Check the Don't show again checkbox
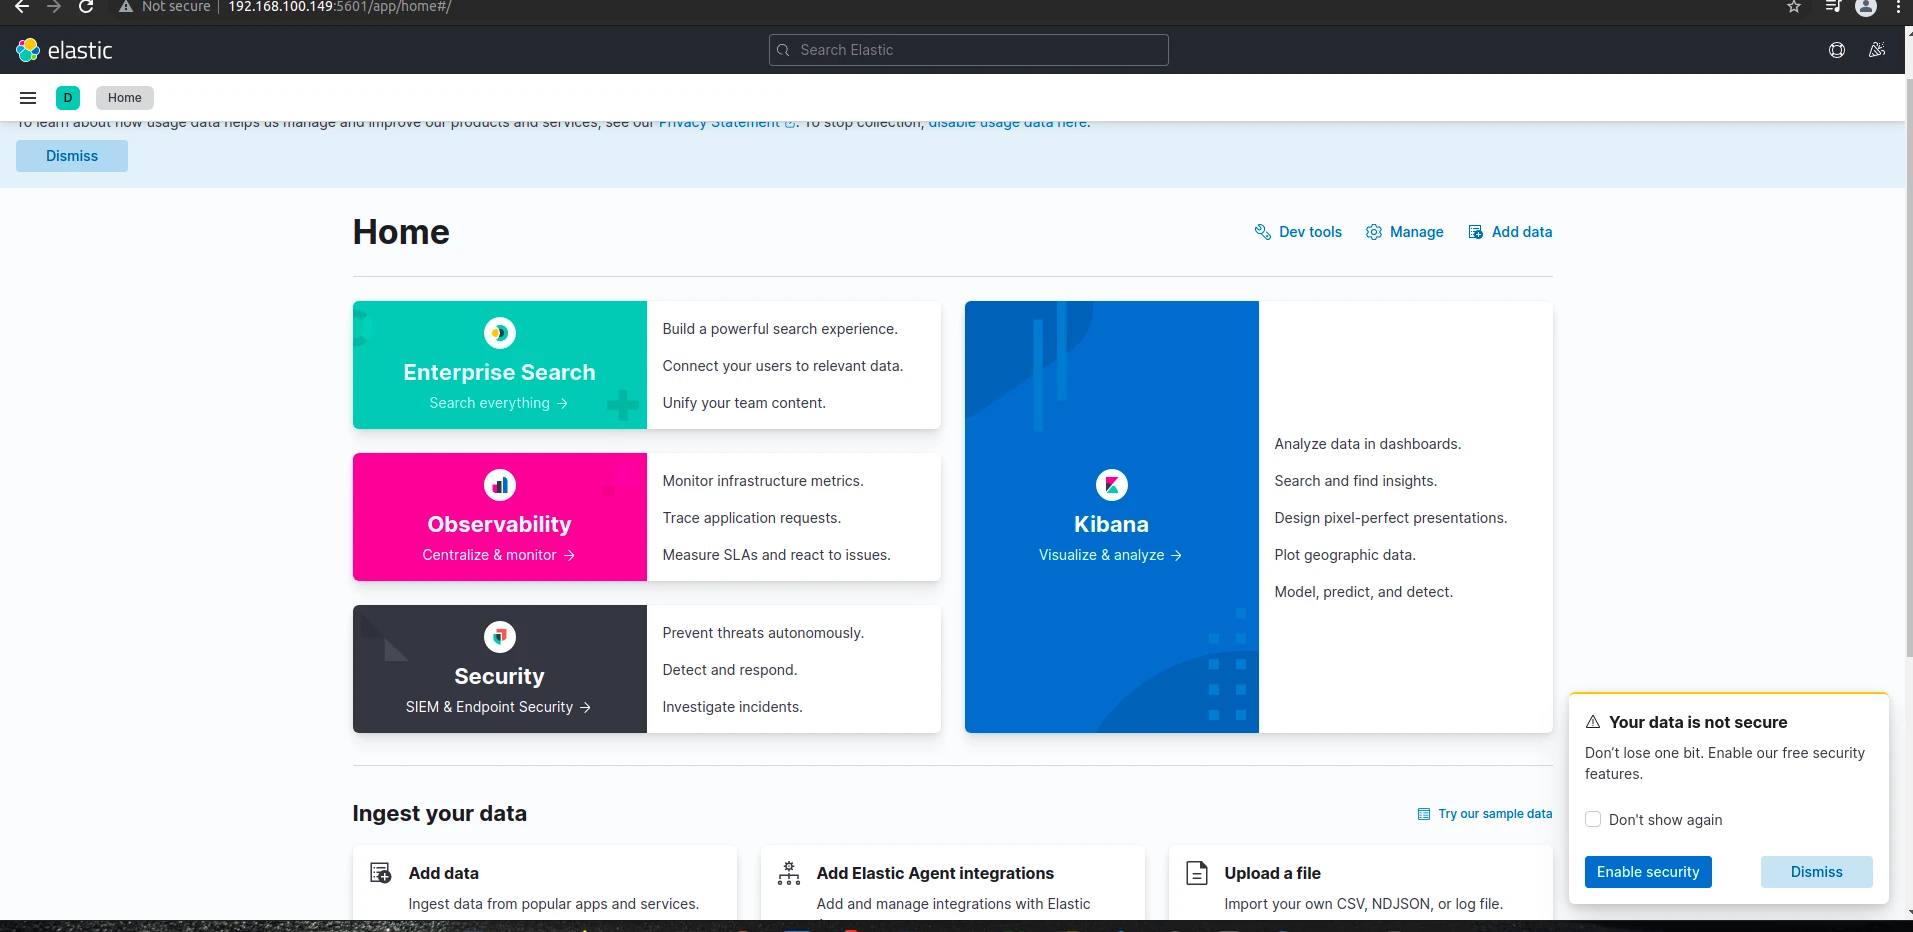The width and height of the screenshot is (1913, 932). click(1592, 819)
